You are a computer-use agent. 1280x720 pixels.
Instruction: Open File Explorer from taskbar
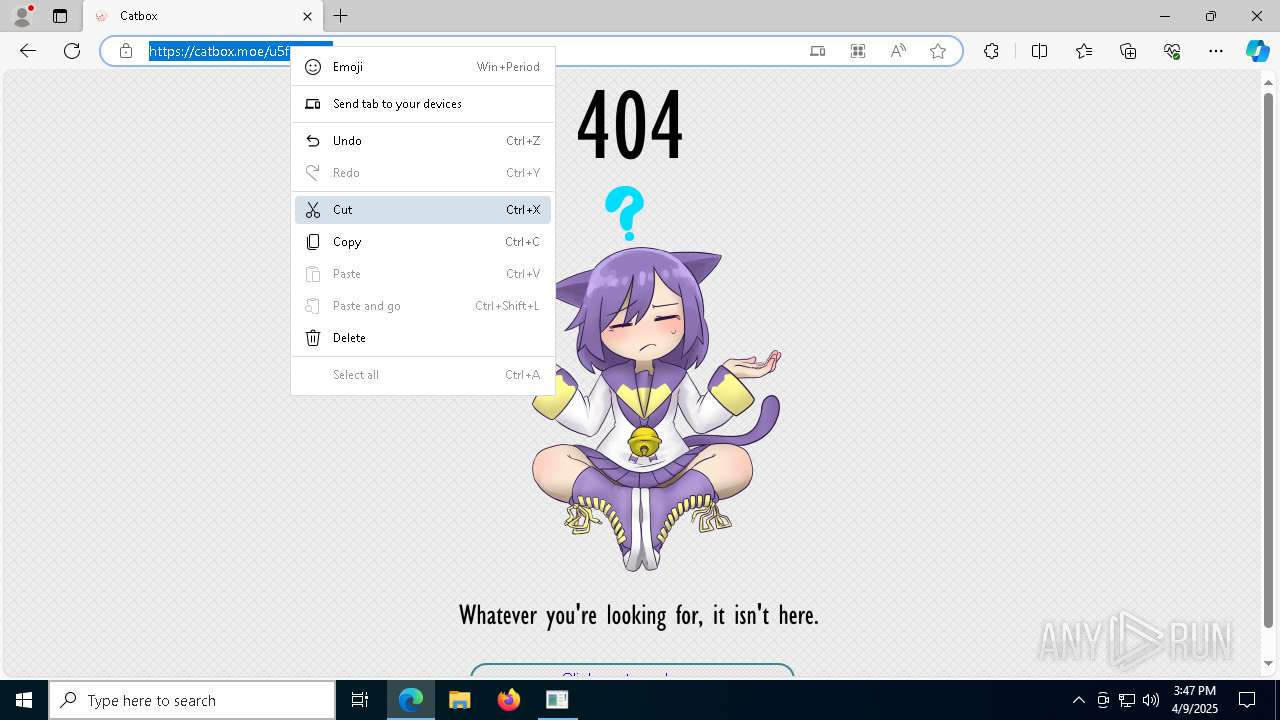(x=460, y=700)
